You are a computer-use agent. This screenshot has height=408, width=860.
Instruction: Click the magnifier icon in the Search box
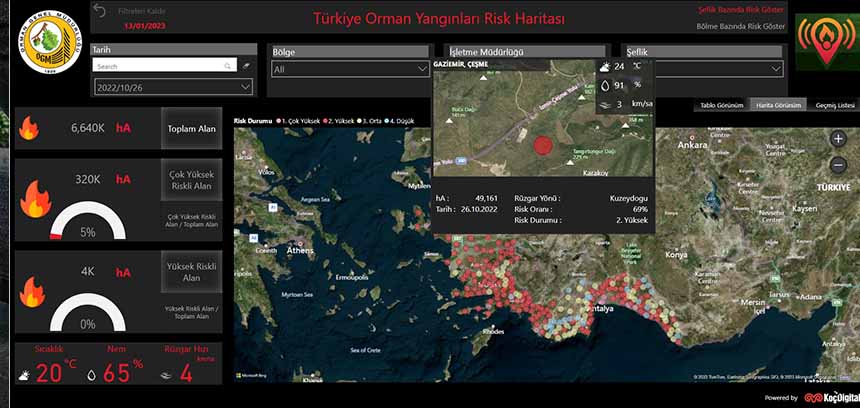[x=227, y=66]
